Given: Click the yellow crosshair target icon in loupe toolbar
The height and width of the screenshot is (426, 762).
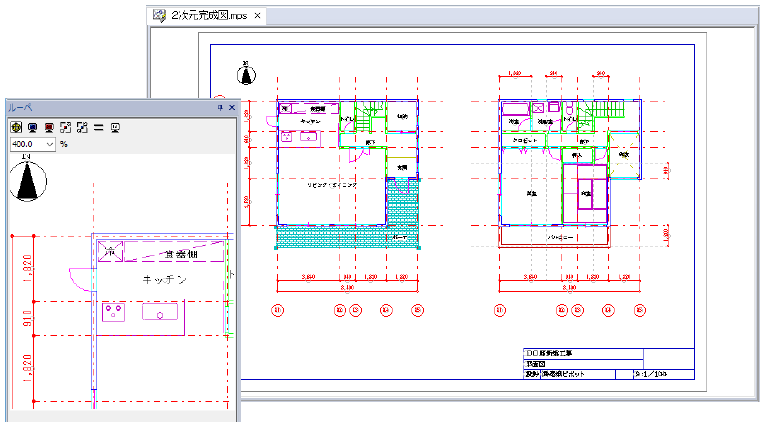Looking at the screenshot, I should click(x=15, y=127).
